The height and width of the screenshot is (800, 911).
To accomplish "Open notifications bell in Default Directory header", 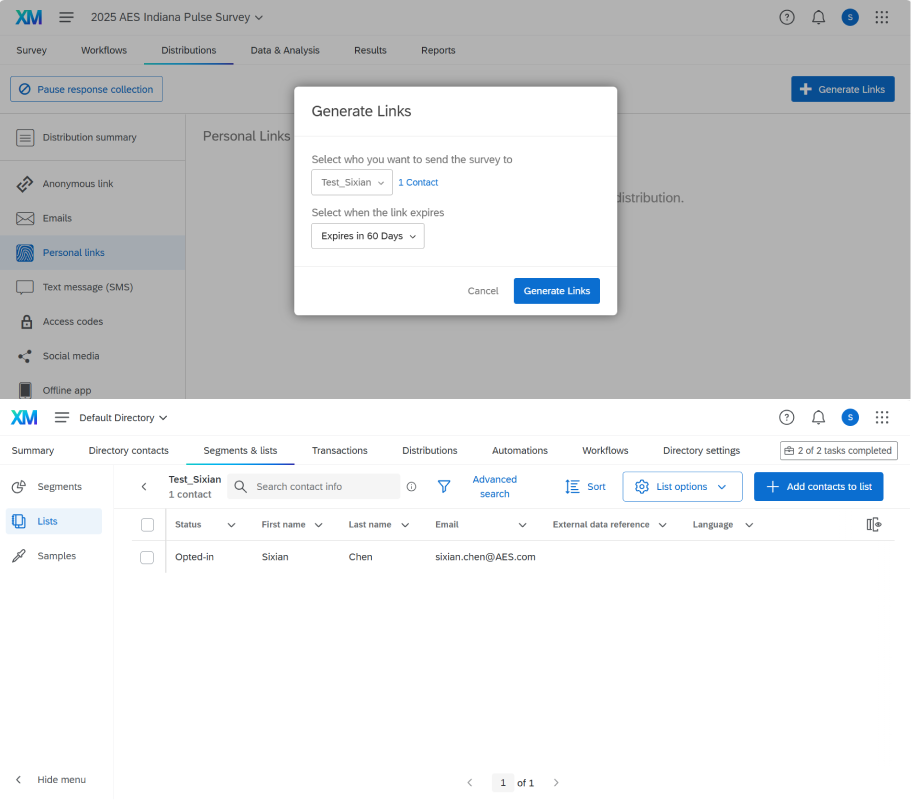I will [x=818, y=417].
